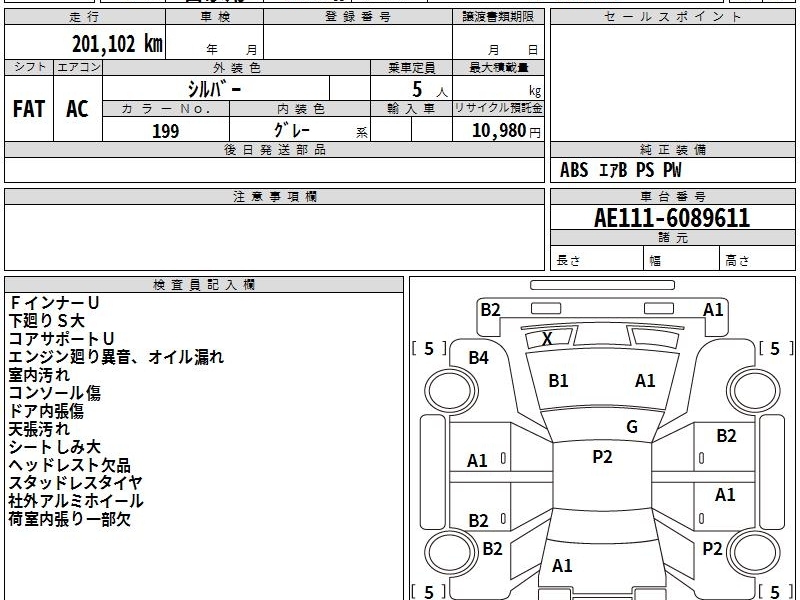The width and height of the screenshot is (800, 600).
Task: Click the 最大積載量 header
Action: pos(498,67)
